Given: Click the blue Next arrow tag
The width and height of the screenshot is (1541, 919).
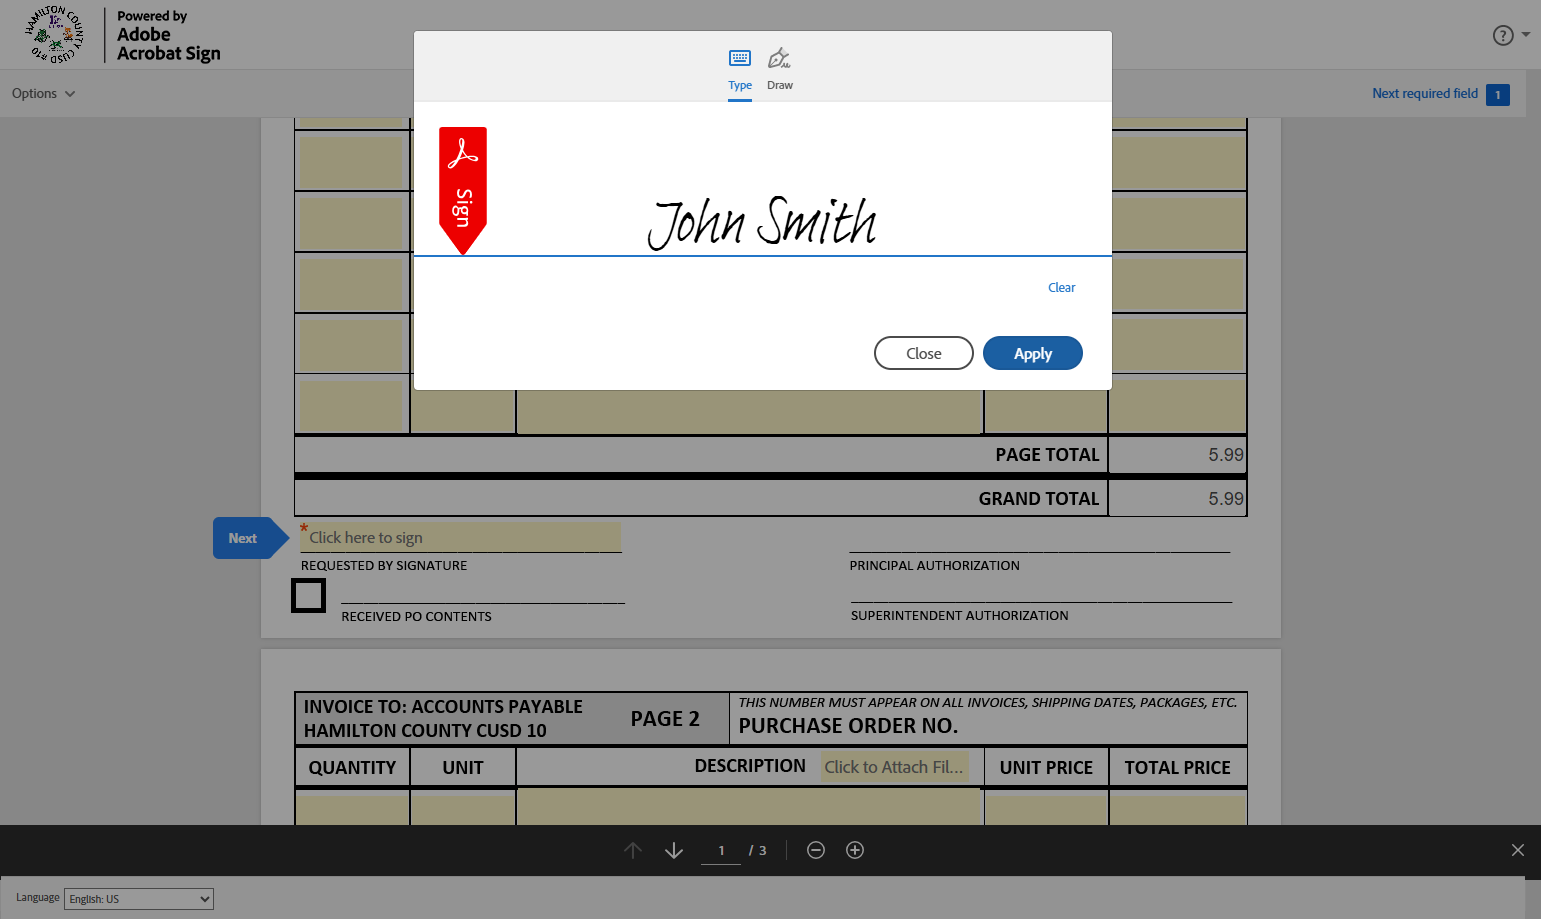Looking at the screenshot, I should (x=250, y=538).
